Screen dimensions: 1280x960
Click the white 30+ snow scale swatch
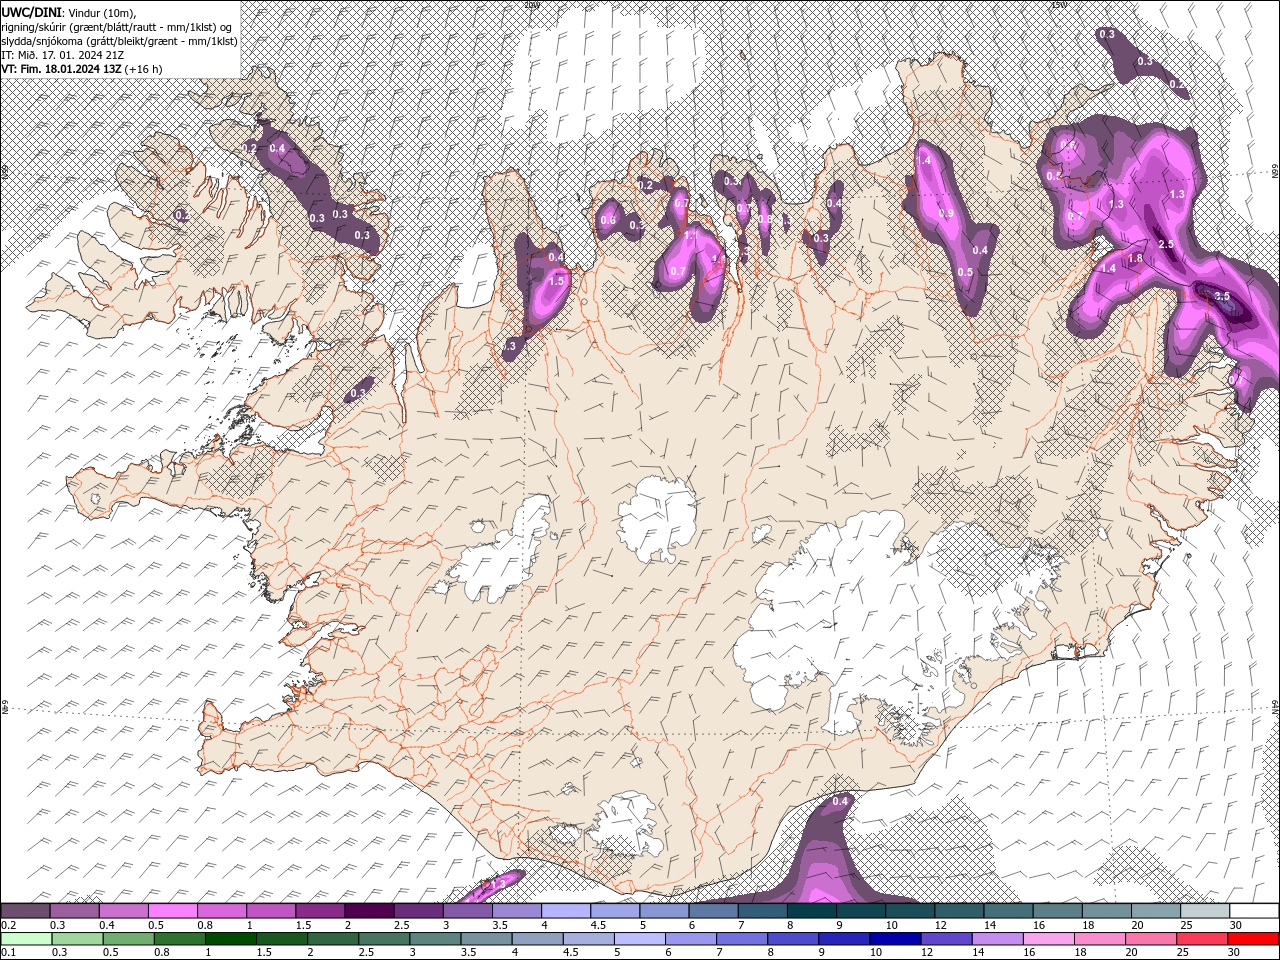(x=1253, y=910)
